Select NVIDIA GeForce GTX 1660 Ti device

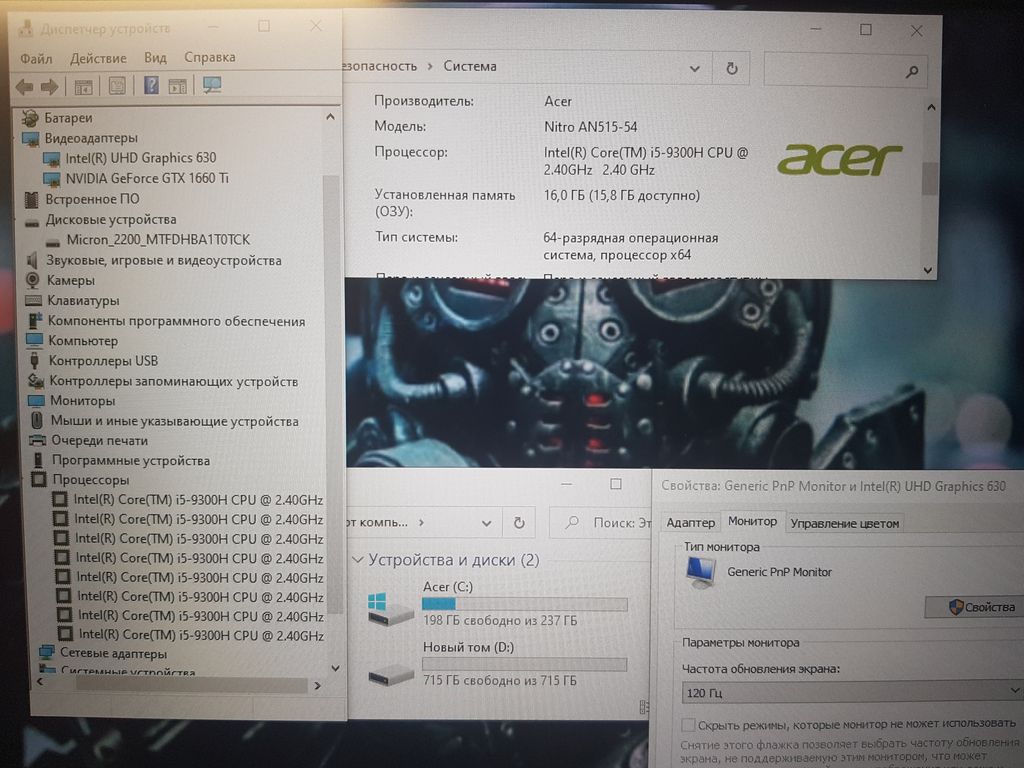click(x=147, y=178)
